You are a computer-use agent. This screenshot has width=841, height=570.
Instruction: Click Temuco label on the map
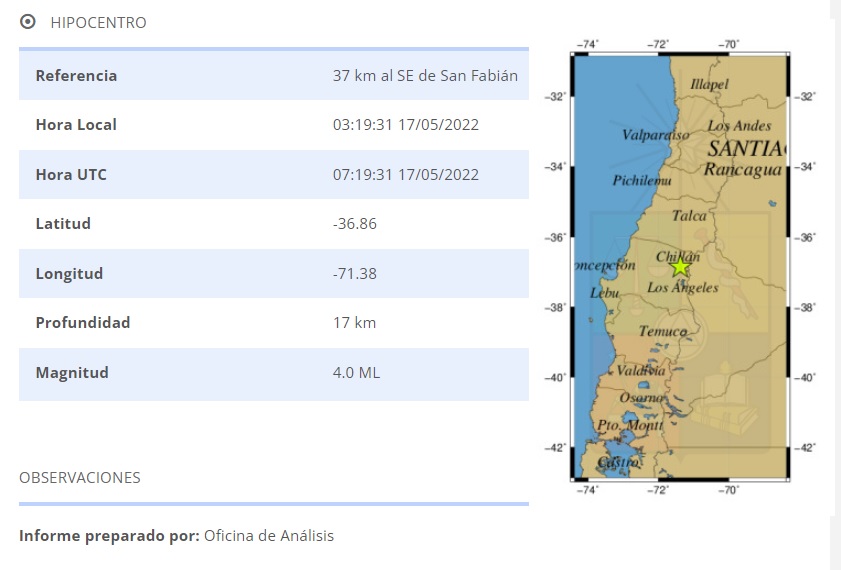tap(662, 331)
